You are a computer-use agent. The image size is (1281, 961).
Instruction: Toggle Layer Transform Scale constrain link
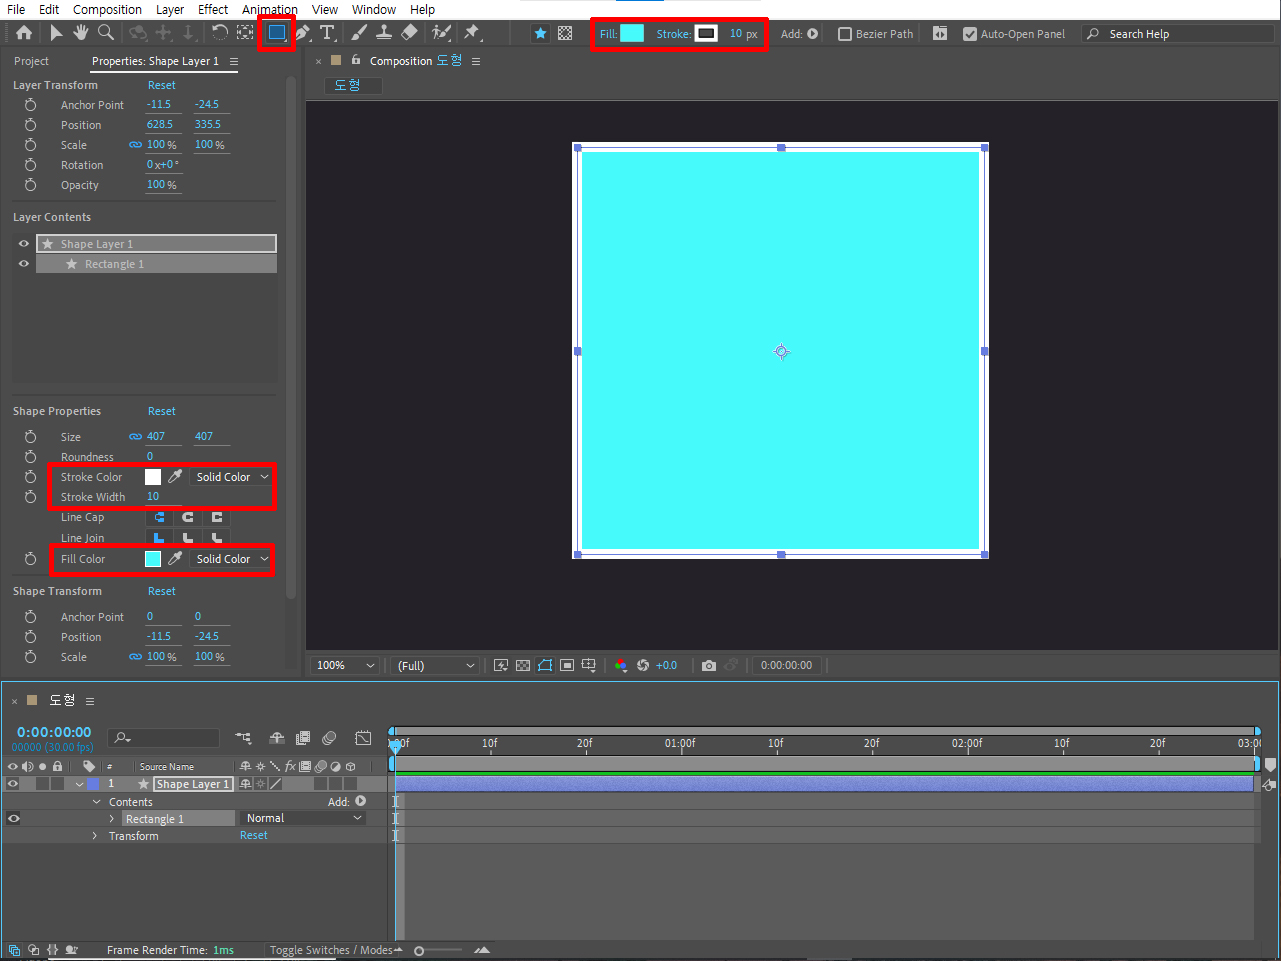point(135,145)
